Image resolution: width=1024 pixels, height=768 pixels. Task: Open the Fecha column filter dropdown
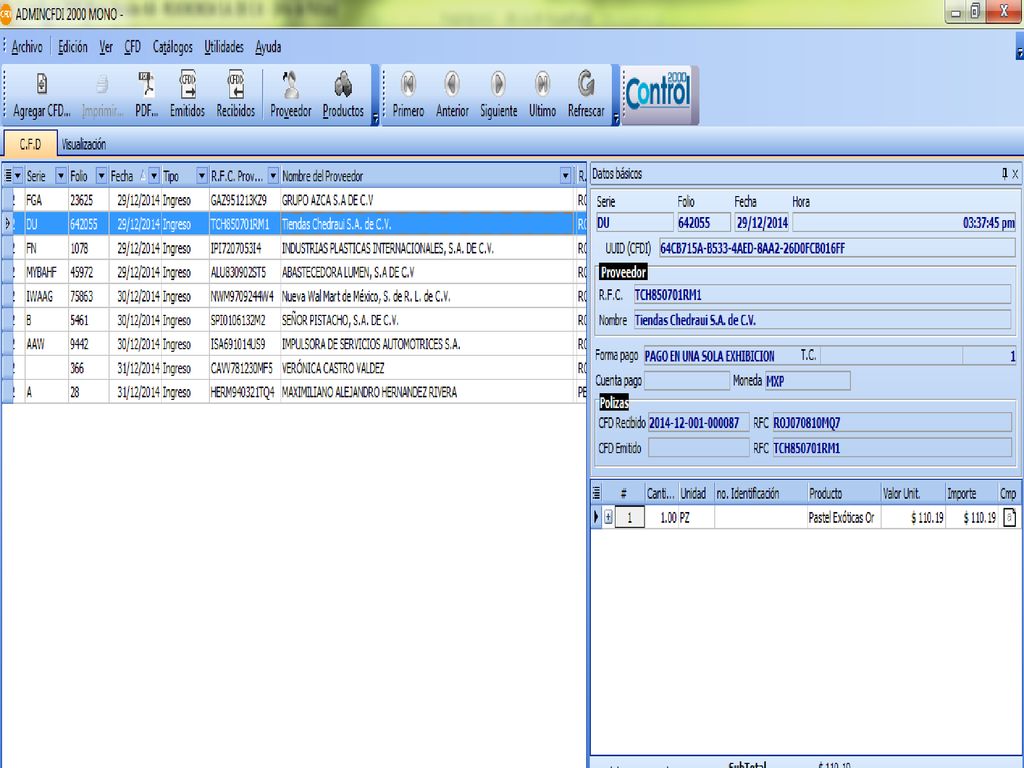click(154, 176)
